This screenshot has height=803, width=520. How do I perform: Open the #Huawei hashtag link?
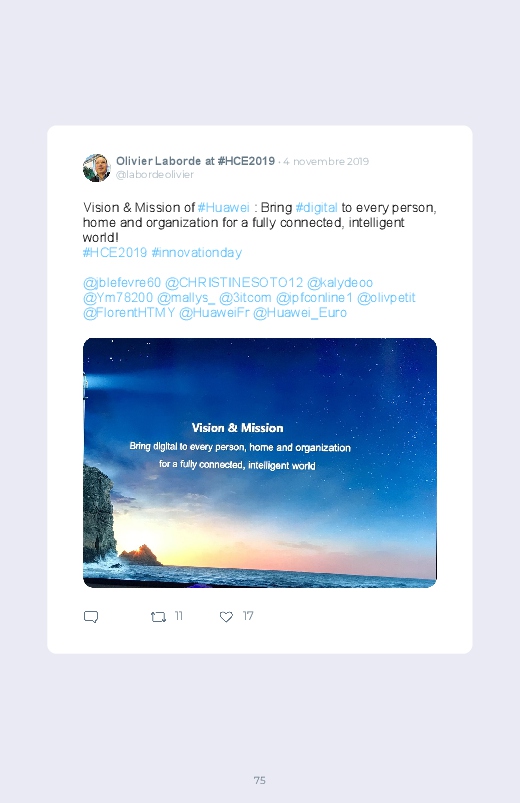coord(223,207)
